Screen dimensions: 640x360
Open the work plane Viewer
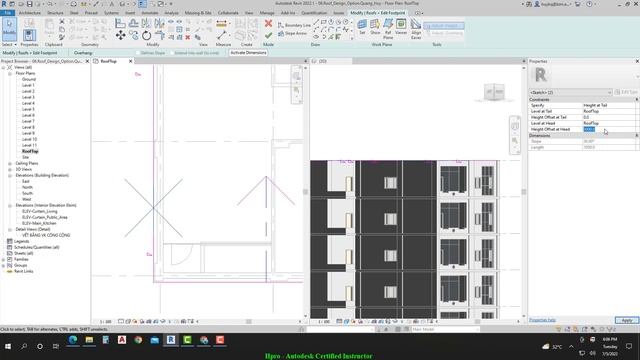(401, 27)
